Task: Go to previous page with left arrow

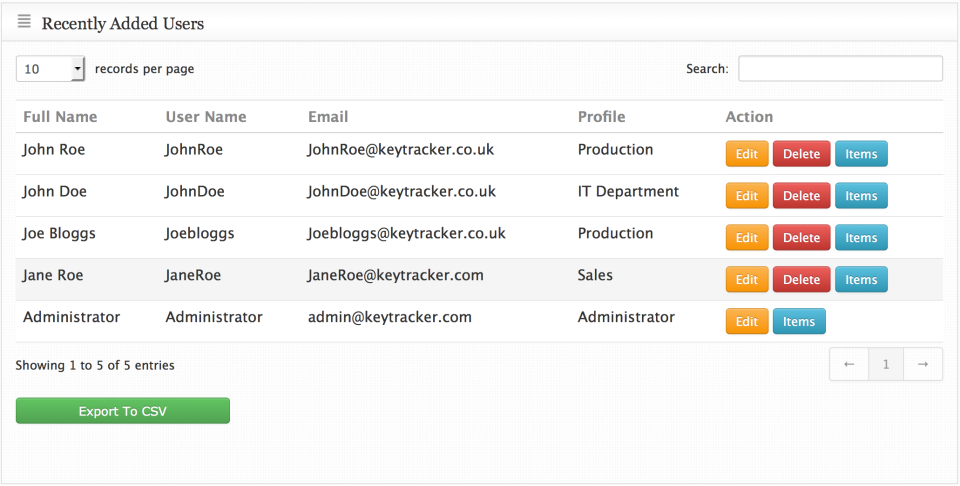Action: tap(849, 365)
